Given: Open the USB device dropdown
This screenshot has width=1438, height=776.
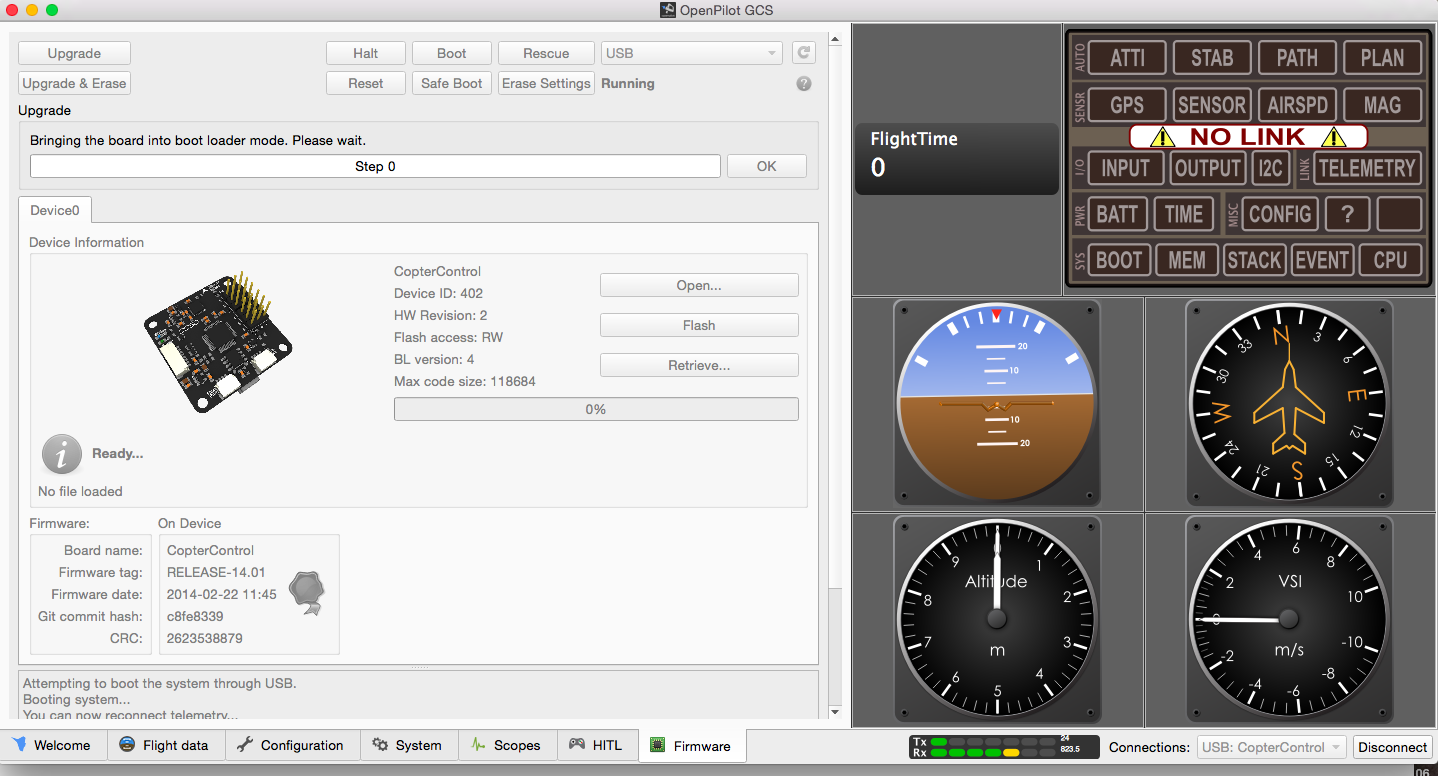Looking at the screenshot, I should pos(692,53).
